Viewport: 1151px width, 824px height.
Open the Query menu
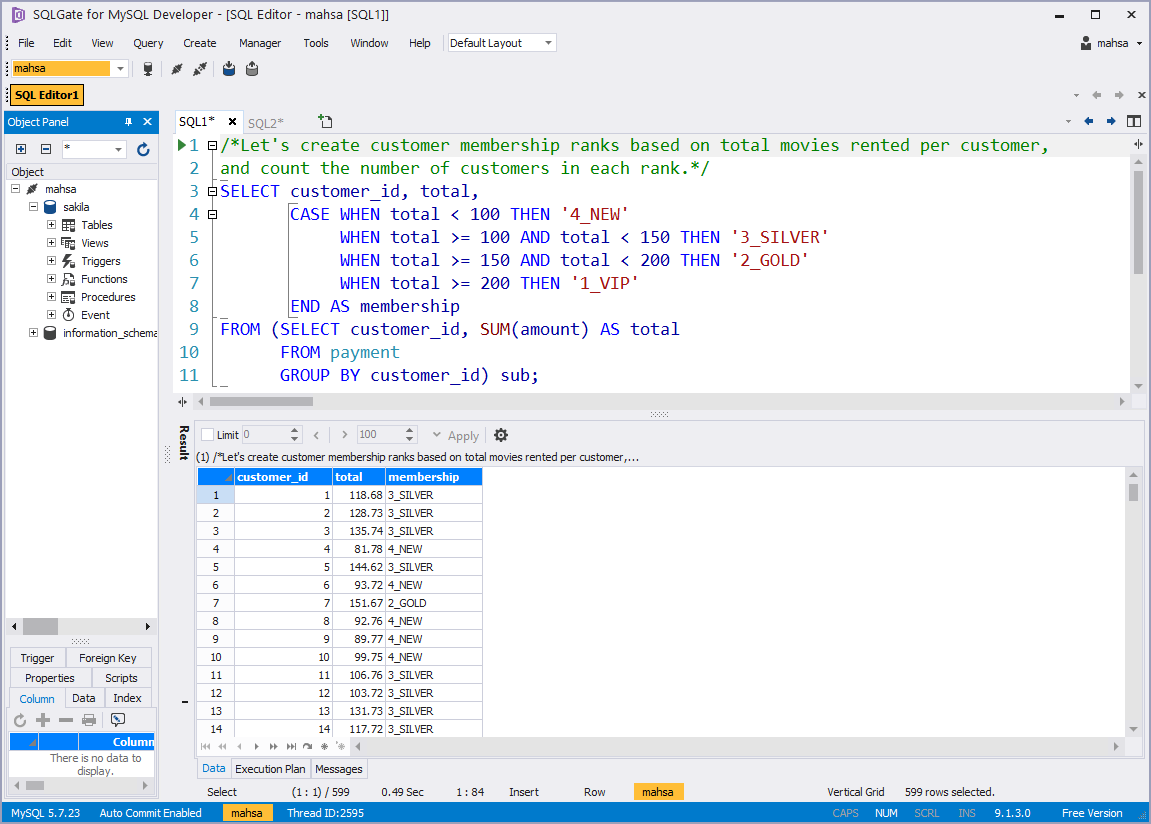(x=147, y=43)
